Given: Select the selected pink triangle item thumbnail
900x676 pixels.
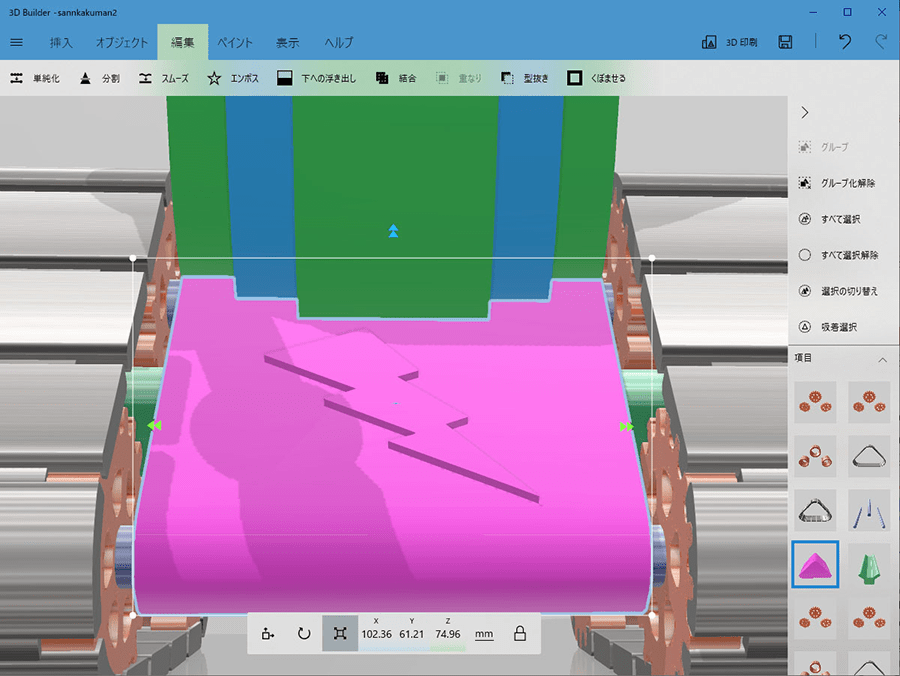Looking at the screenshot, I should pyautogui.click(x=815, y=565).
